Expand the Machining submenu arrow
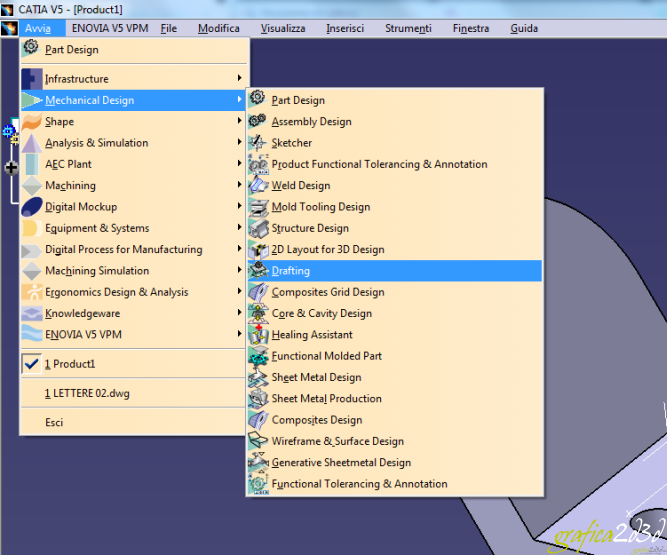Screen dimensions: 667x555 point(239,185)
